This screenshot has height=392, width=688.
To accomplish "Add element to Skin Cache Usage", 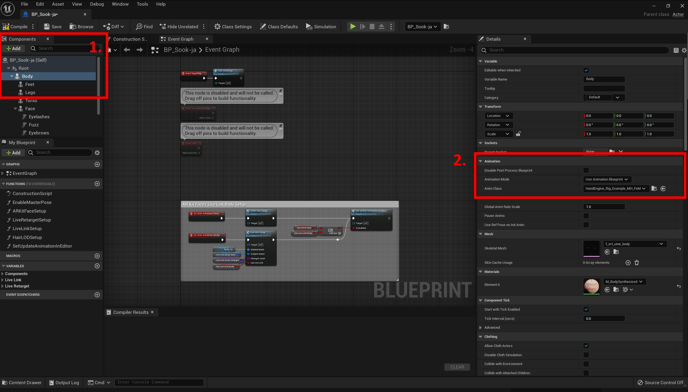I will (x=628, y=263).
